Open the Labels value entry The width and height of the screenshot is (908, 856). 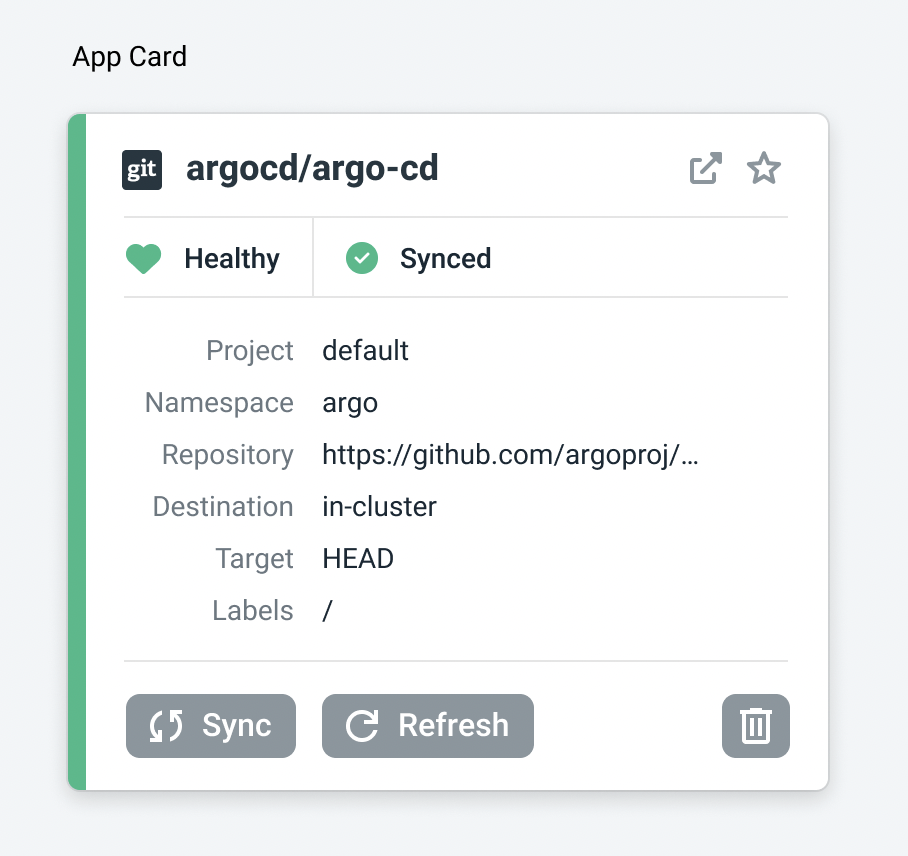coord(326,610)
